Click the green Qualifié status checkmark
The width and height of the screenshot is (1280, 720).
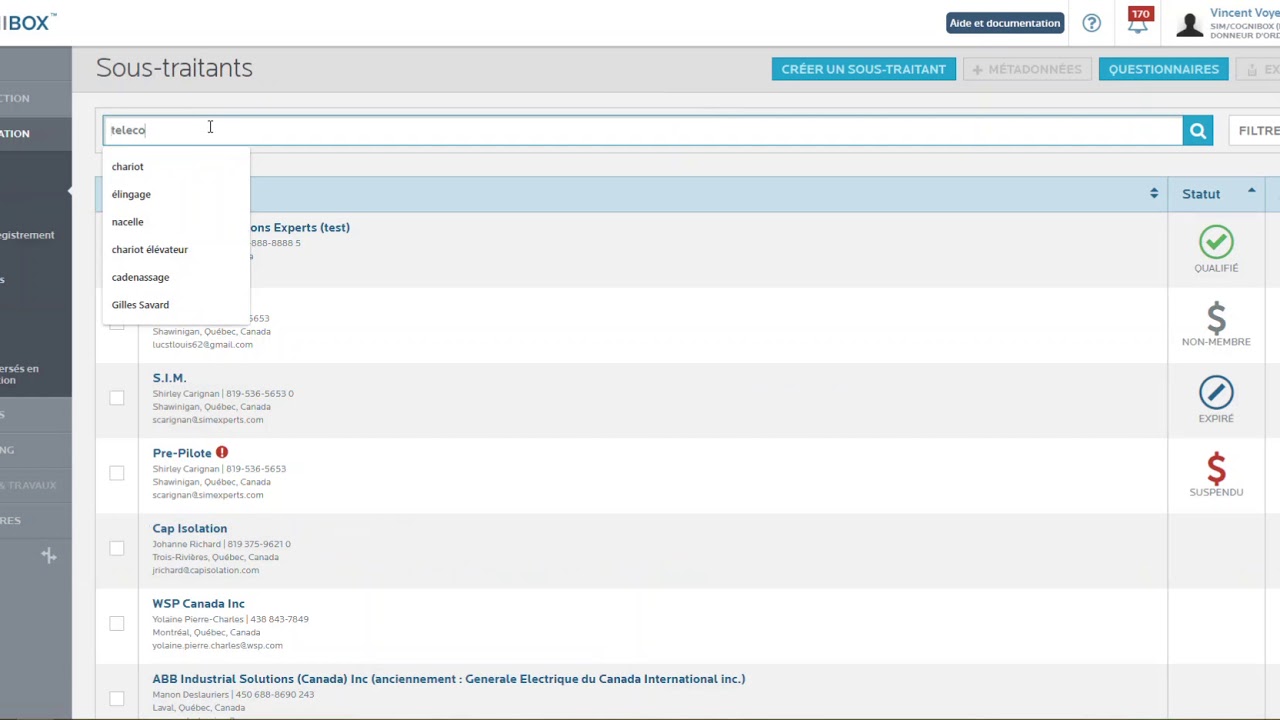(x=1216, y=242)
